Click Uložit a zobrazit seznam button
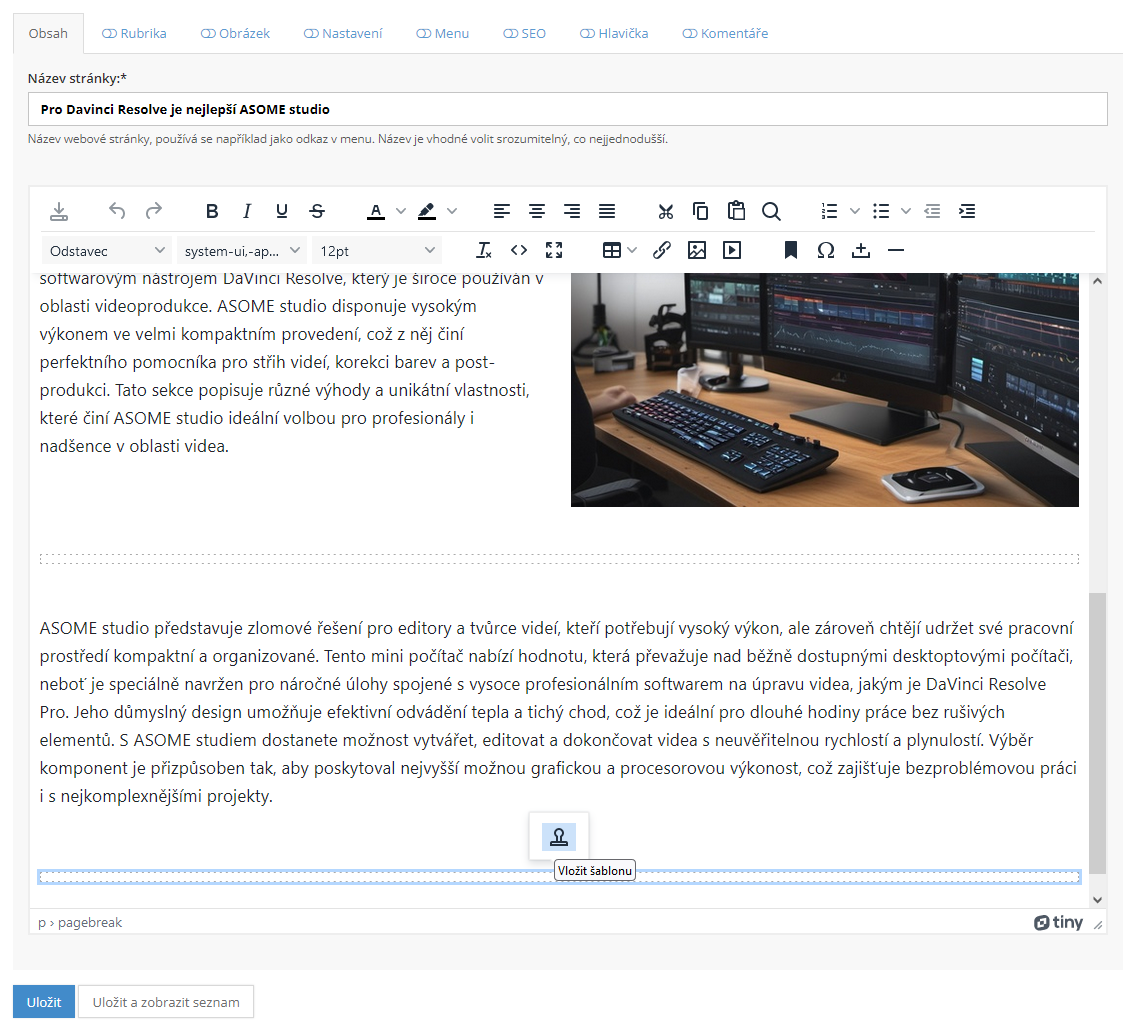1130x1033 pixels. (x=166, y=1002)
